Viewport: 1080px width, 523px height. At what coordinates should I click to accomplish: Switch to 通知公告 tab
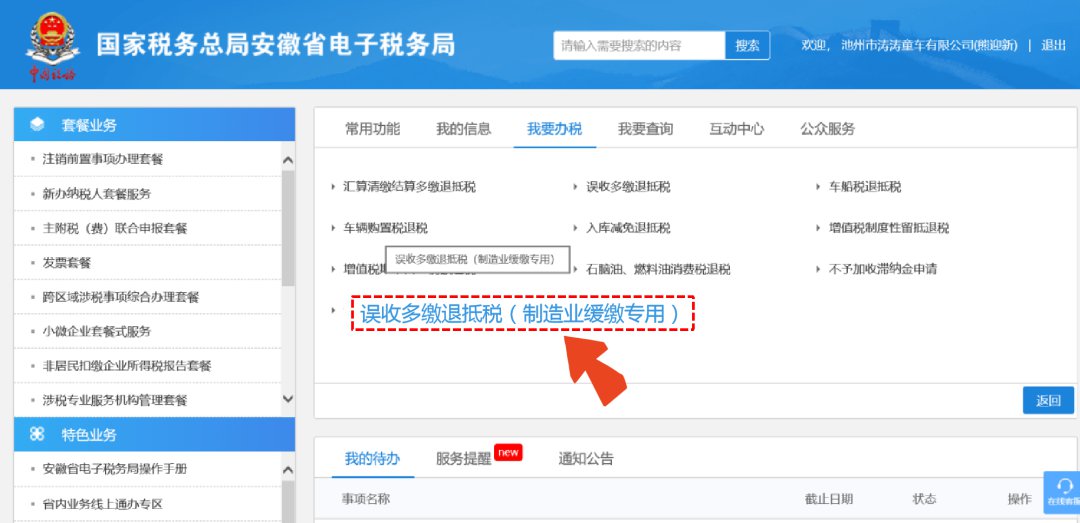coord(586,459)
